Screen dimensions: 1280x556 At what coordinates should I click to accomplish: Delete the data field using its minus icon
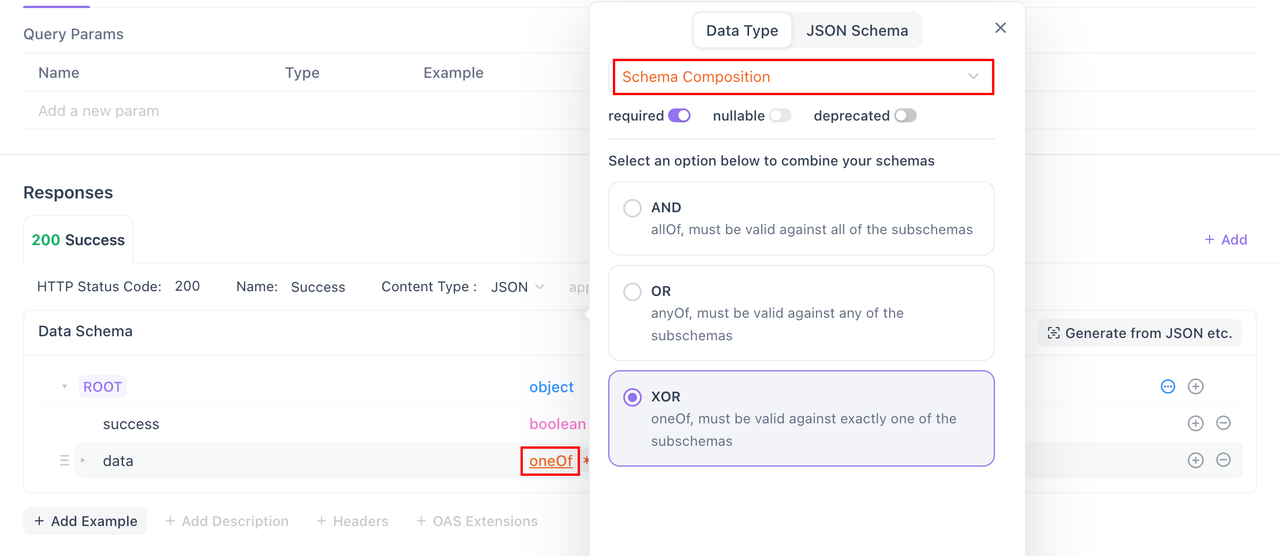pos(1223,460)
